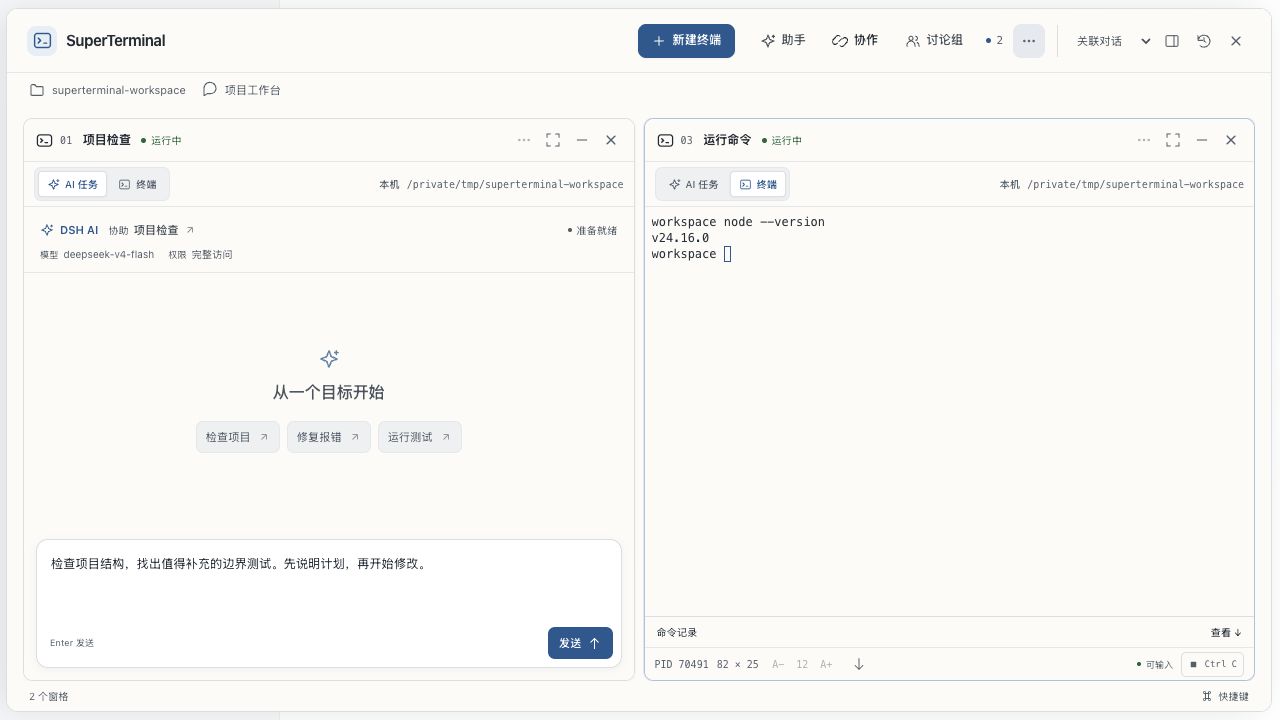Open the 协作 collaboration option
This screenshot has width=1280, height=720.
tap(855, 41)
